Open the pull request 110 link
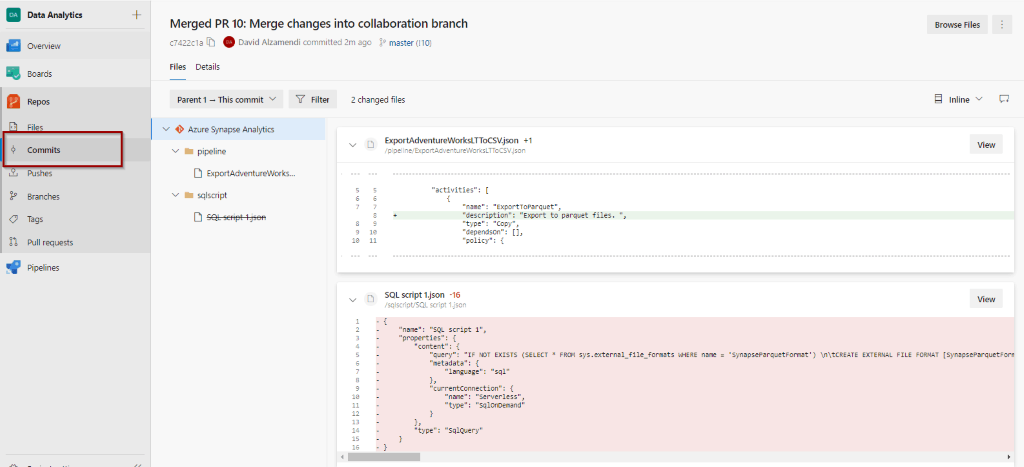 click(x=424, y=42)
